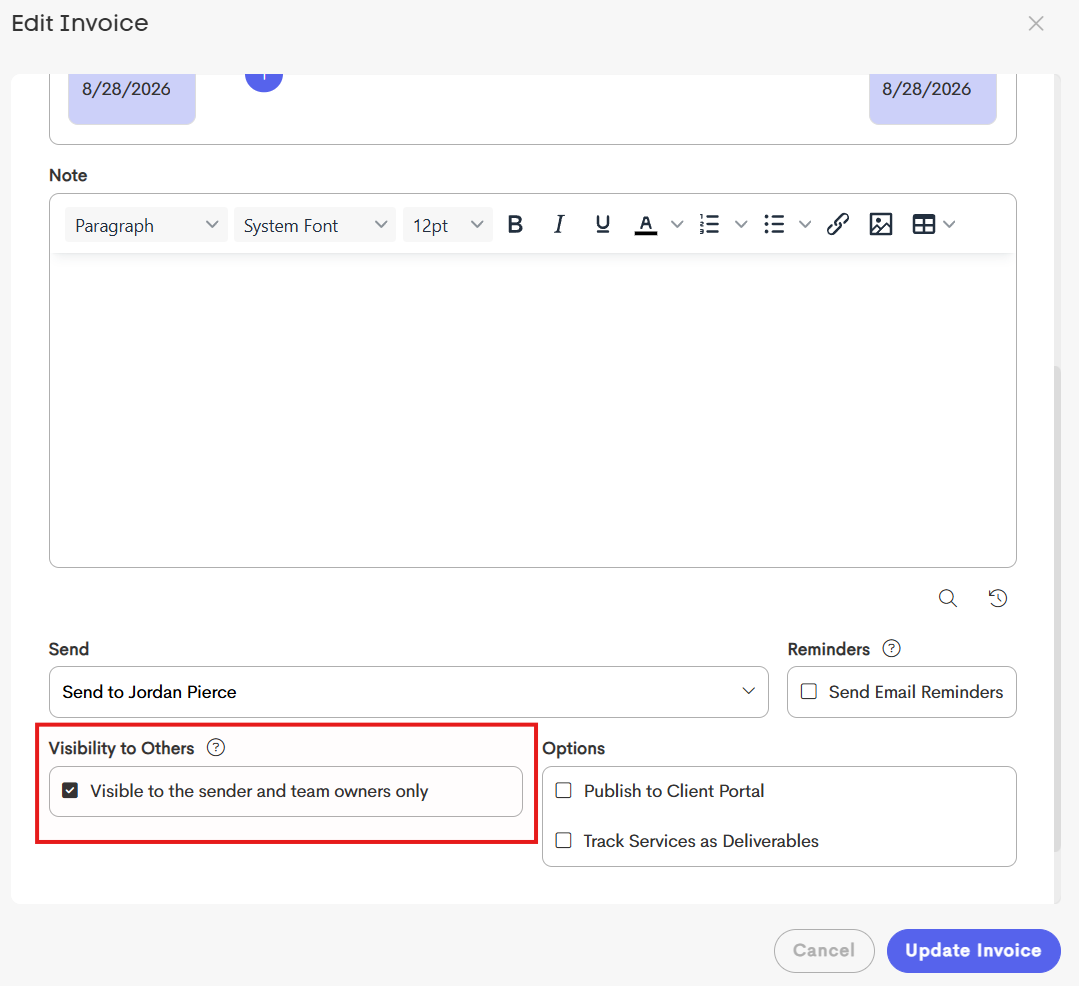Apply bold formatting in Note toolbar

coord(515,224)
